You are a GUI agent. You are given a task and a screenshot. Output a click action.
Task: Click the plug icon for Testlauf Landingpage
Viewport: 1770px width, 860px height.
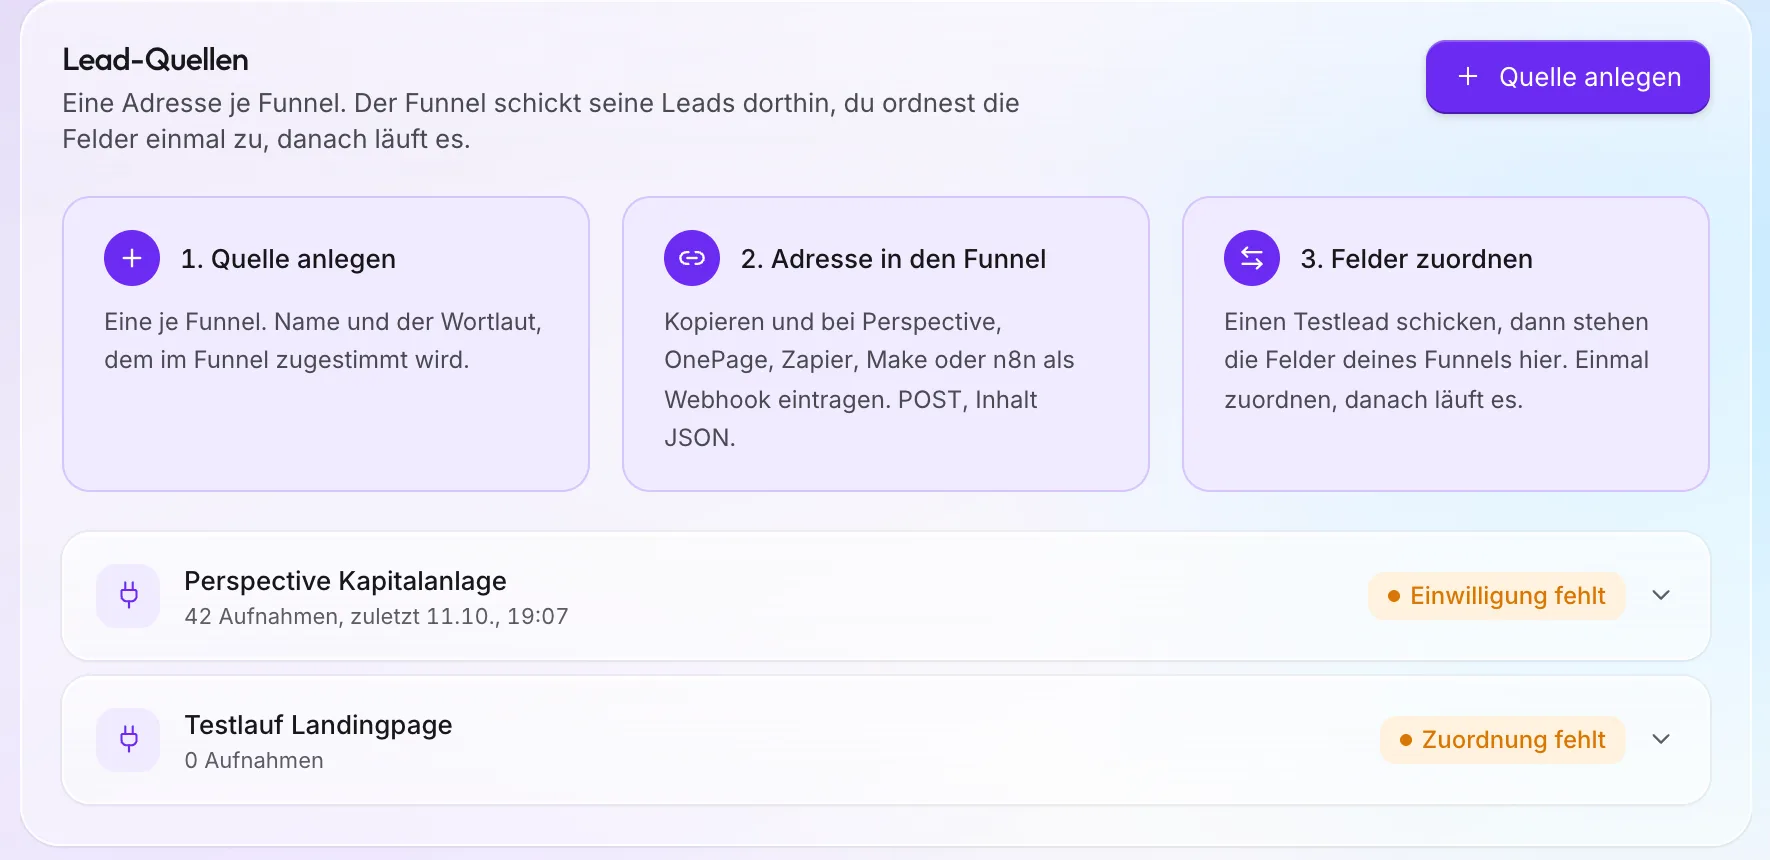click(x=128, y=740)
